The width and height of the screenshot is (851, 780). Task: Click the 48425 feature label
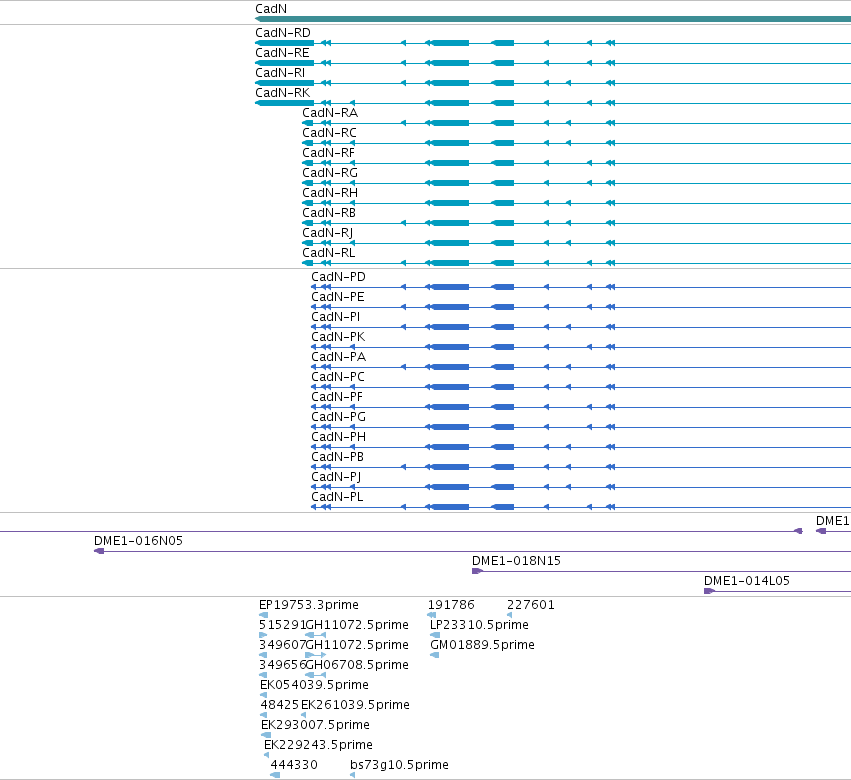(280, 705)
